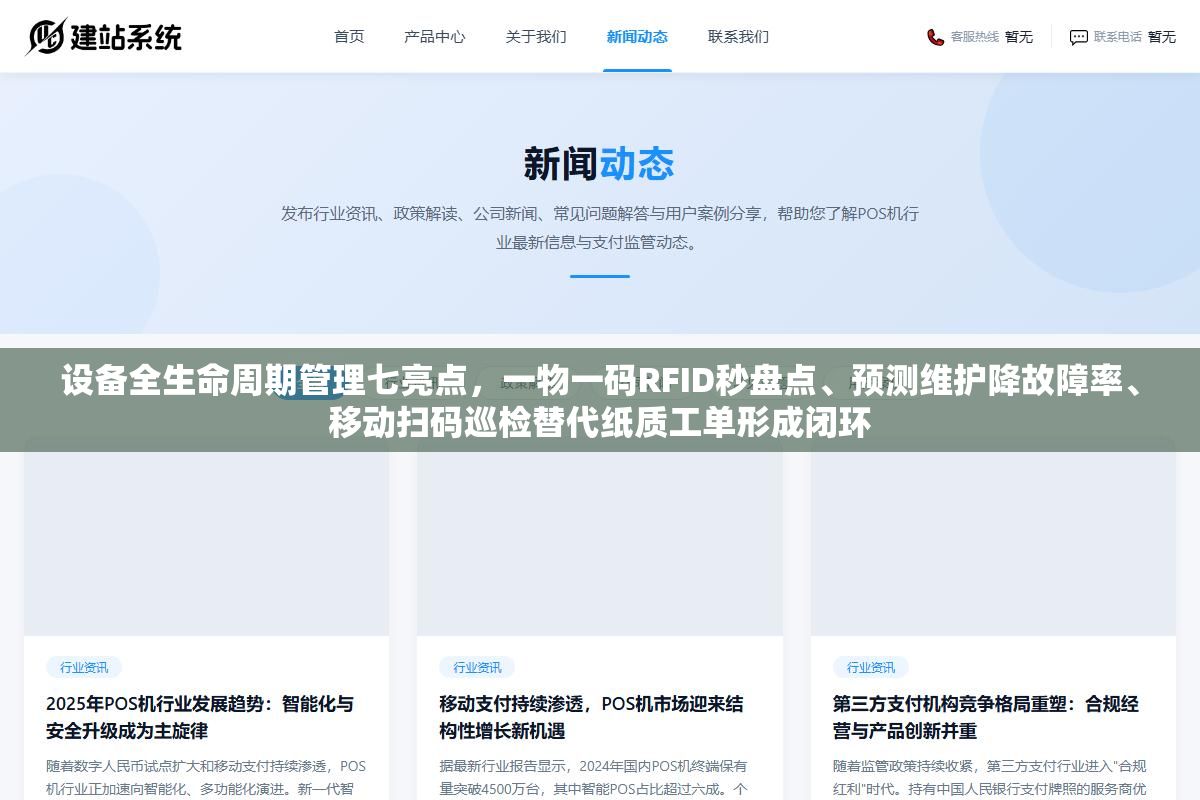This screenshot has width=1200, height=800.
Task: Select the 新闻动态 nav tab
Action: tap(637, 37)
